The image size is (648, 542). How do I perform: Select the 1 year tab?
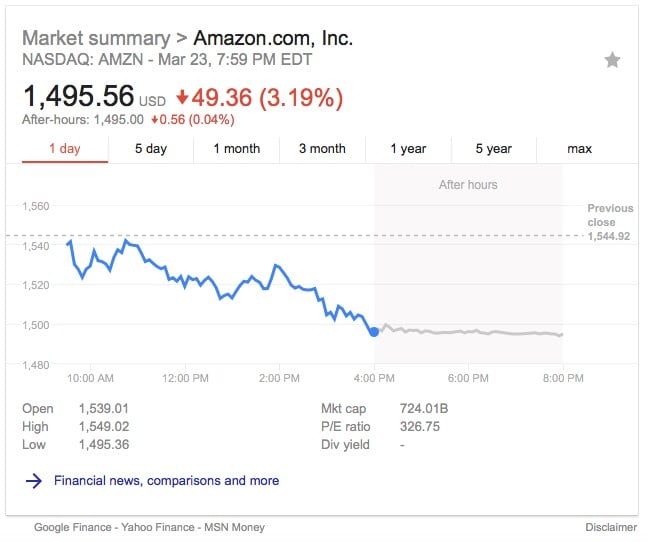pos(408,149)
